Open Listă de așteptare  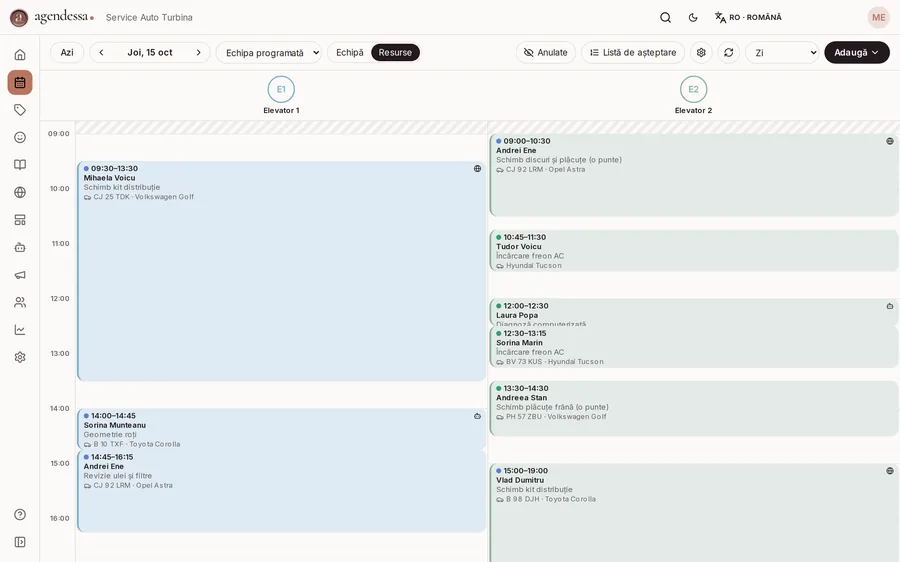(x=633, y=52)
